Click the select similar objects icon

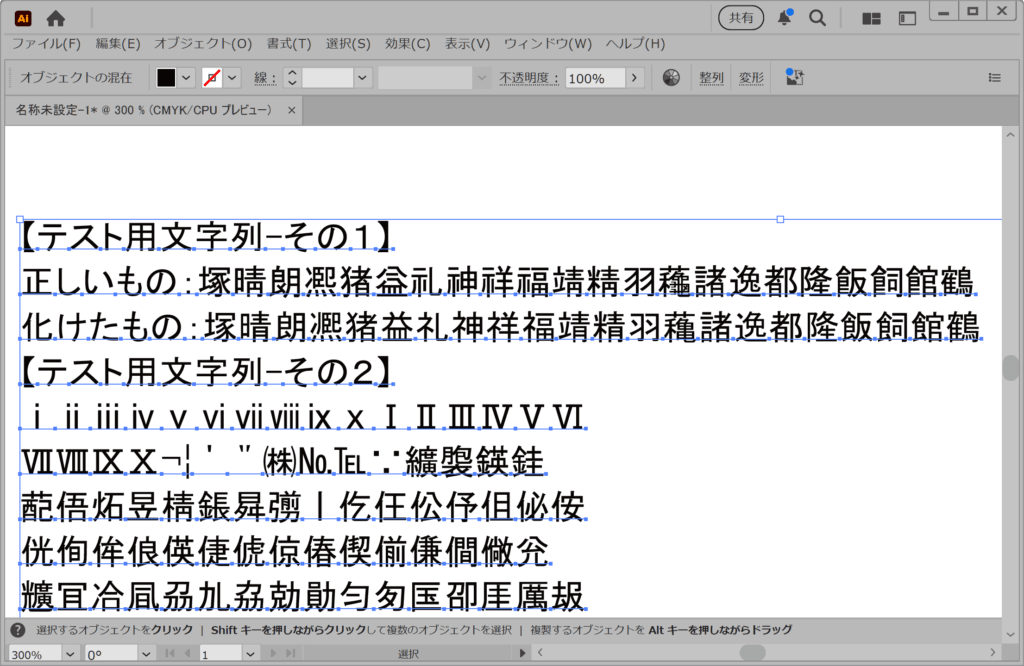795,78
